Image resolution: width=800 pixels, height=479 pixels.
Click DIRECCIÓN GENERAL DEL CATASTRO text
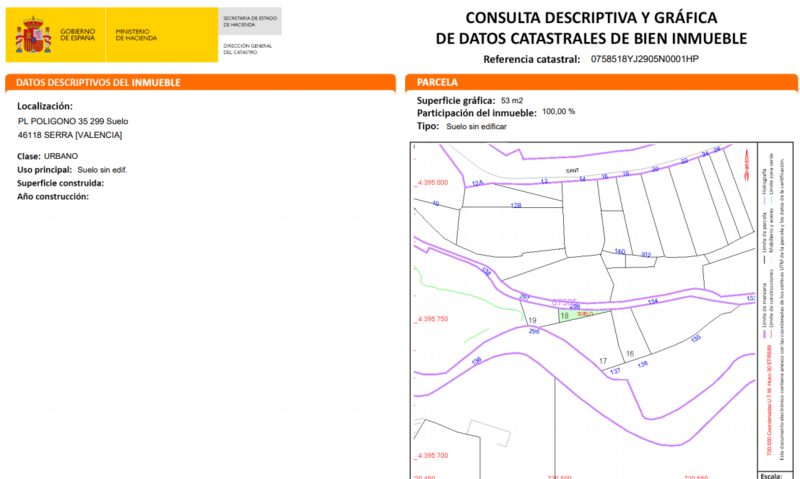(247, 49)
